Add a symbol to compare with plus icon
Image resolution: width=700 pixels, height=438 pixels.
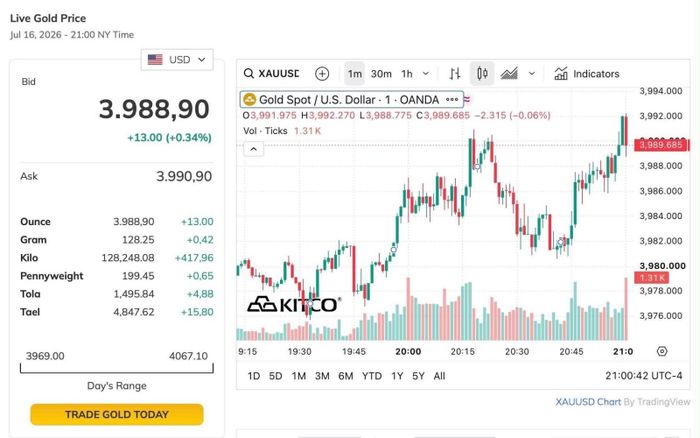coord(322,74)
